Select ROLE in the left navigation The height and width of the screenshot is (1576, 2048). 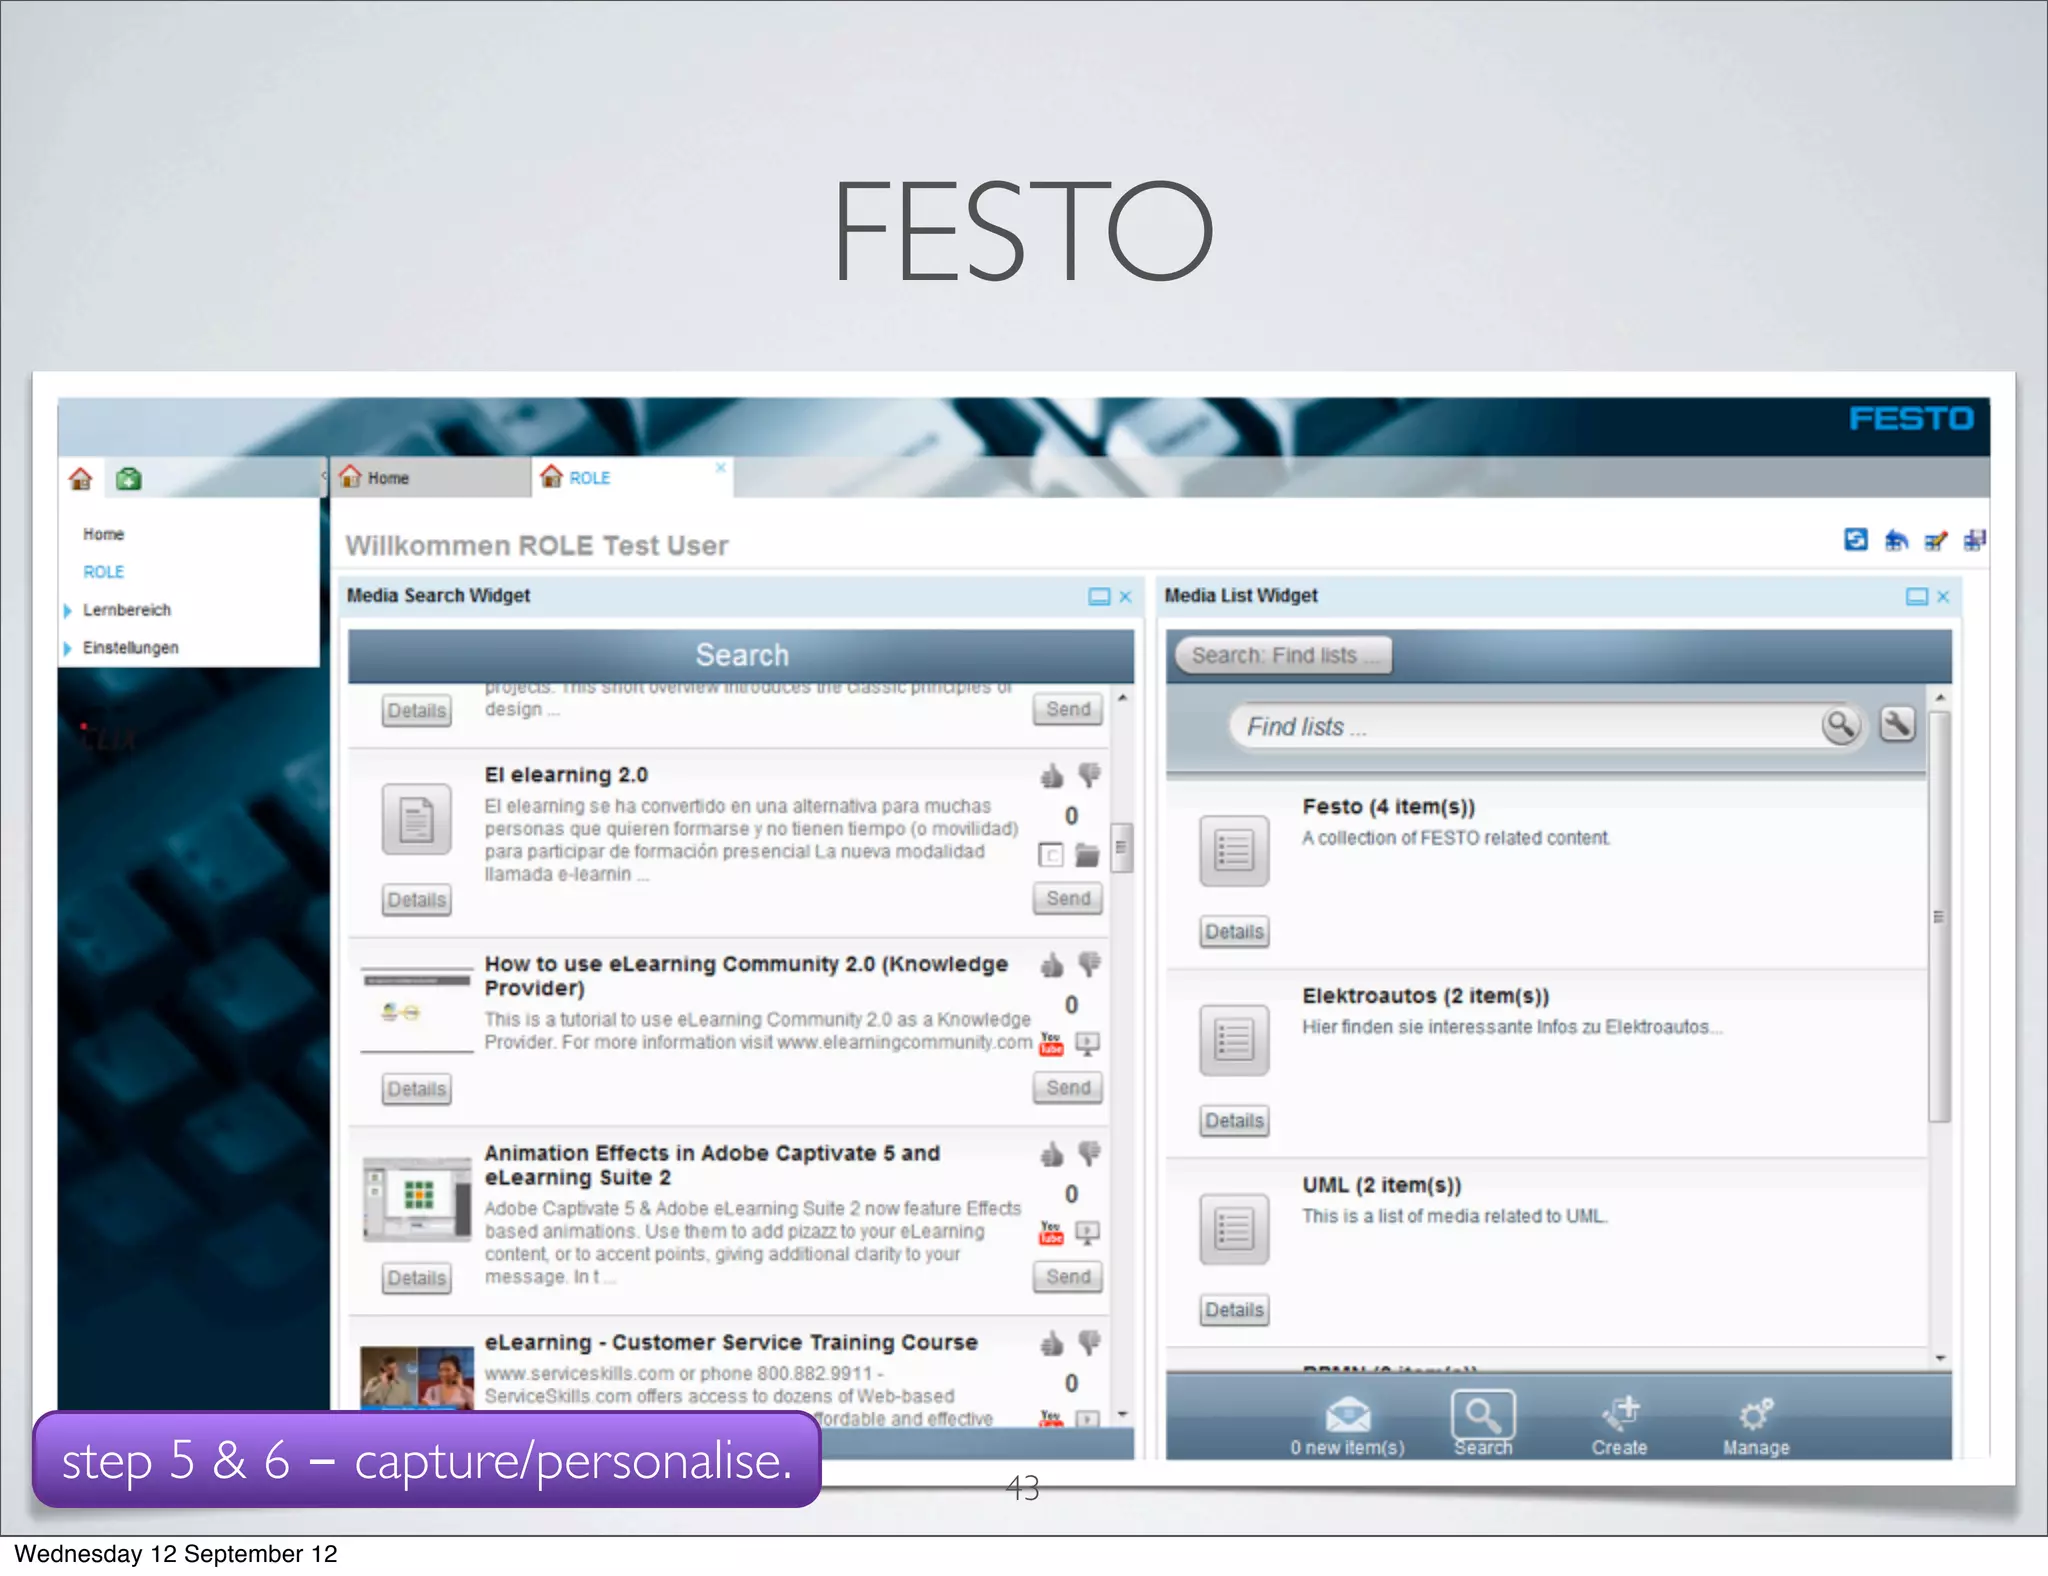[x=104, y=573]
